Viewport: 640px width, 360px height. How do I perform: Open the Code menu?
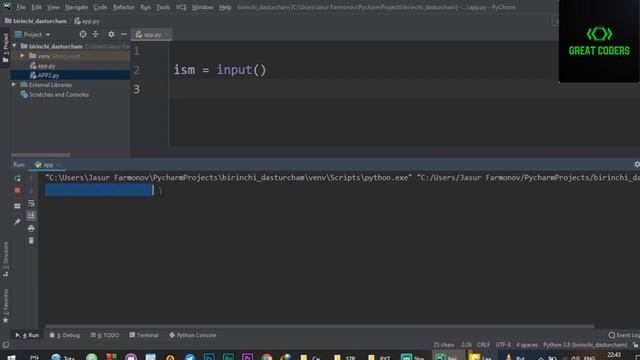click(x=100, y=7)
